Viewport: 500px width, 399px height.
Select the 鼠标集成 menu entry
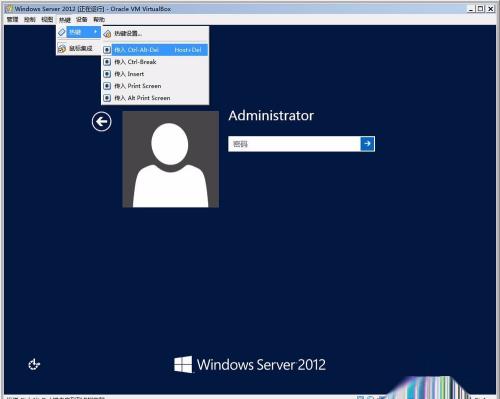79,49
